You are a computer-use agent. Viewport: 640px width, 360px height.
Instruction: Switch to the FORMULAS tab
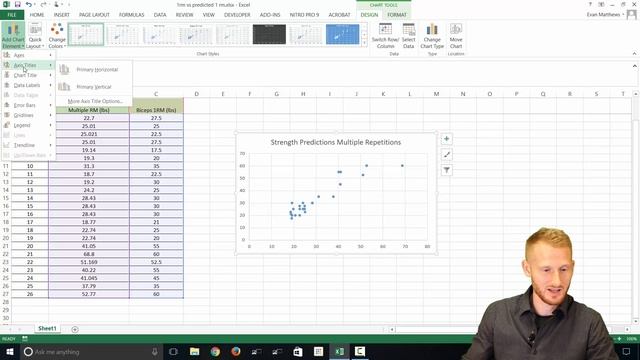[x=131, y=15]
